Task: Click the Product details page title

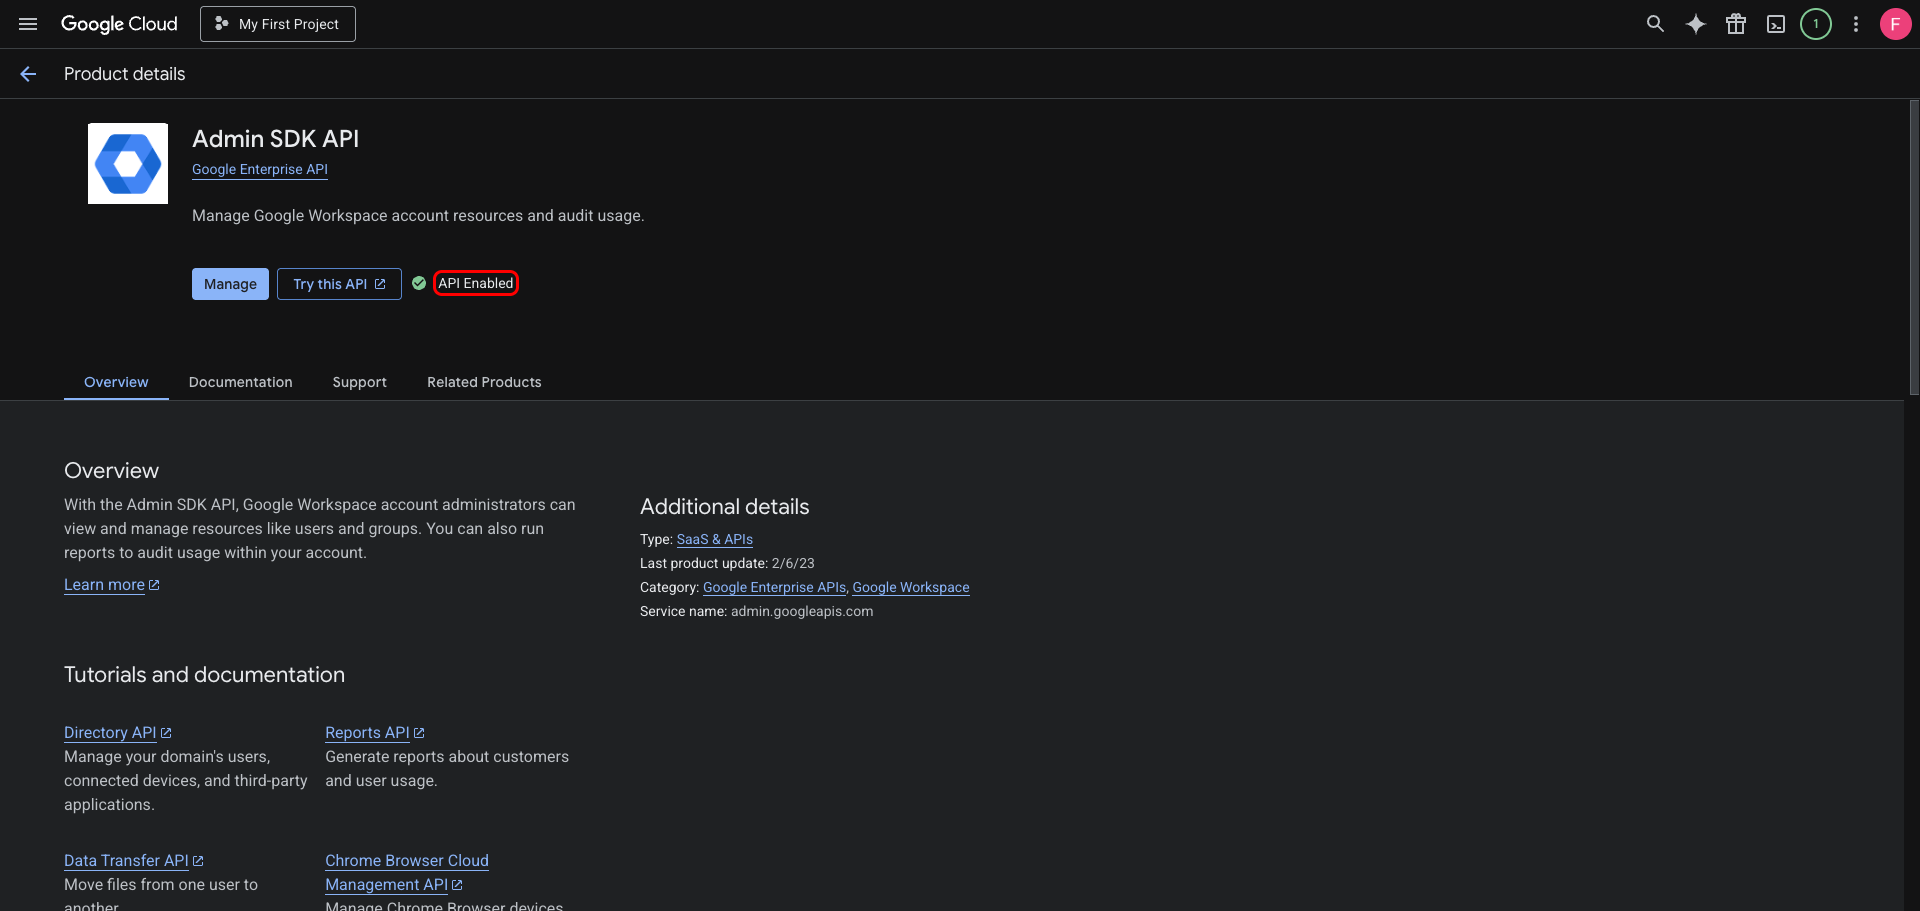Action: [125, 74]
